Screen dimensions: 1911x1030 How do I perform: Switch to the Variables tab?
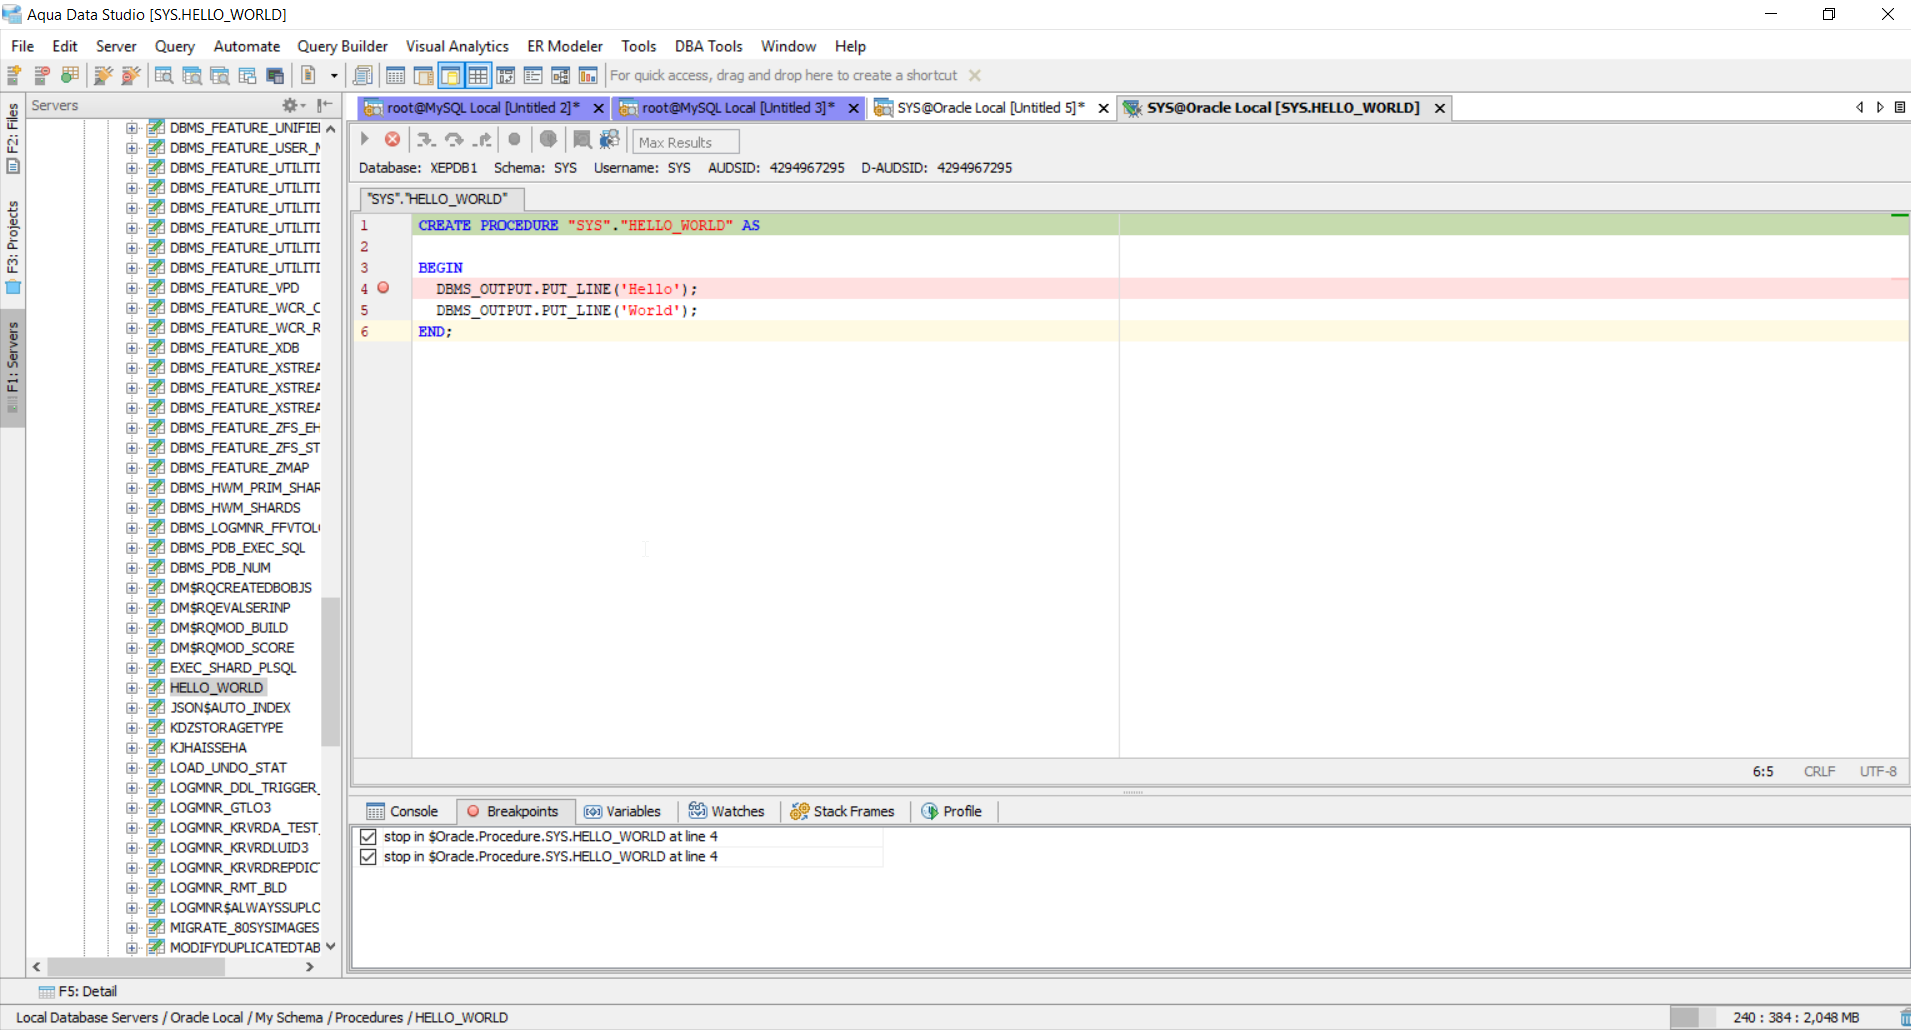point(622,811)
